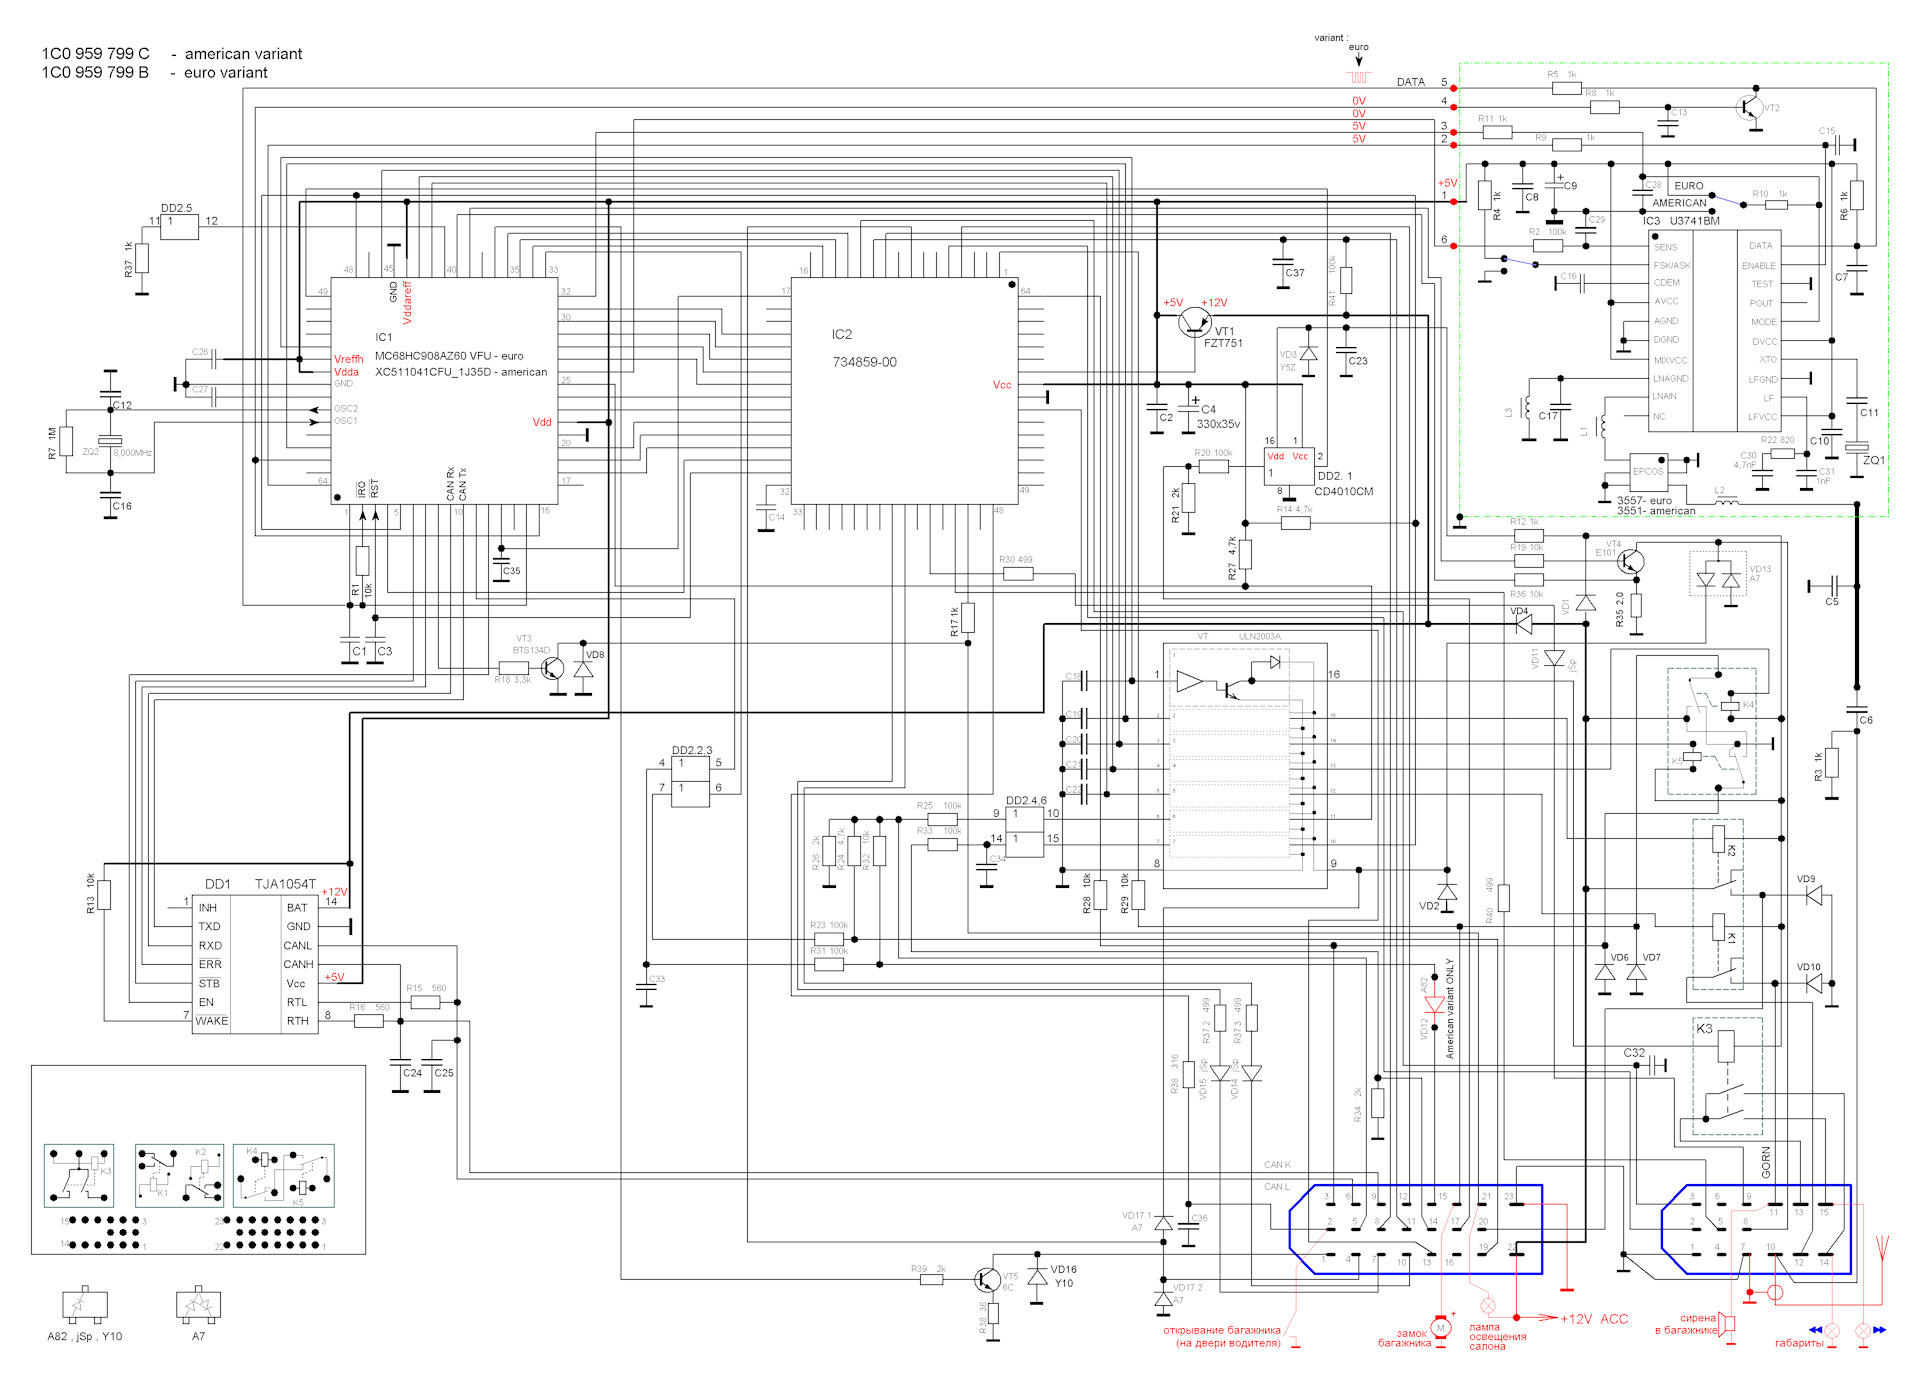The width and height of the screenshot is (1920, 1384).
Task: Select the ZQ2 8,000MHz crystal symbol
Action: coord(109,441)
